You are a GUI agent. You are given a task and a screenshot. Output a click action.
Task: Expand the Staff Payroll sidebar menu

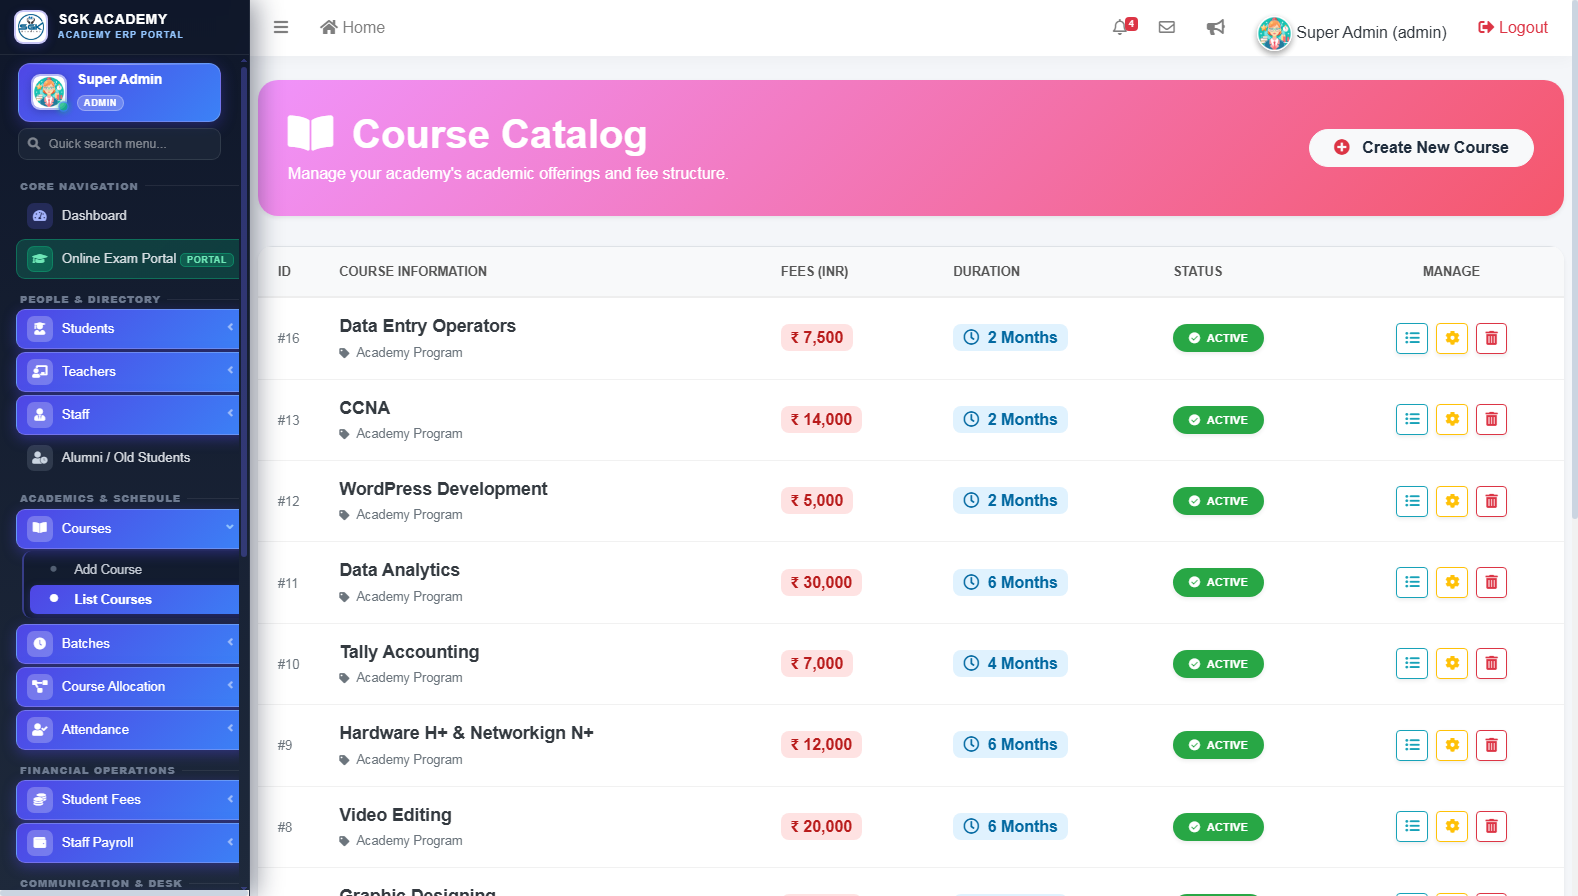[x=128, y=843]
